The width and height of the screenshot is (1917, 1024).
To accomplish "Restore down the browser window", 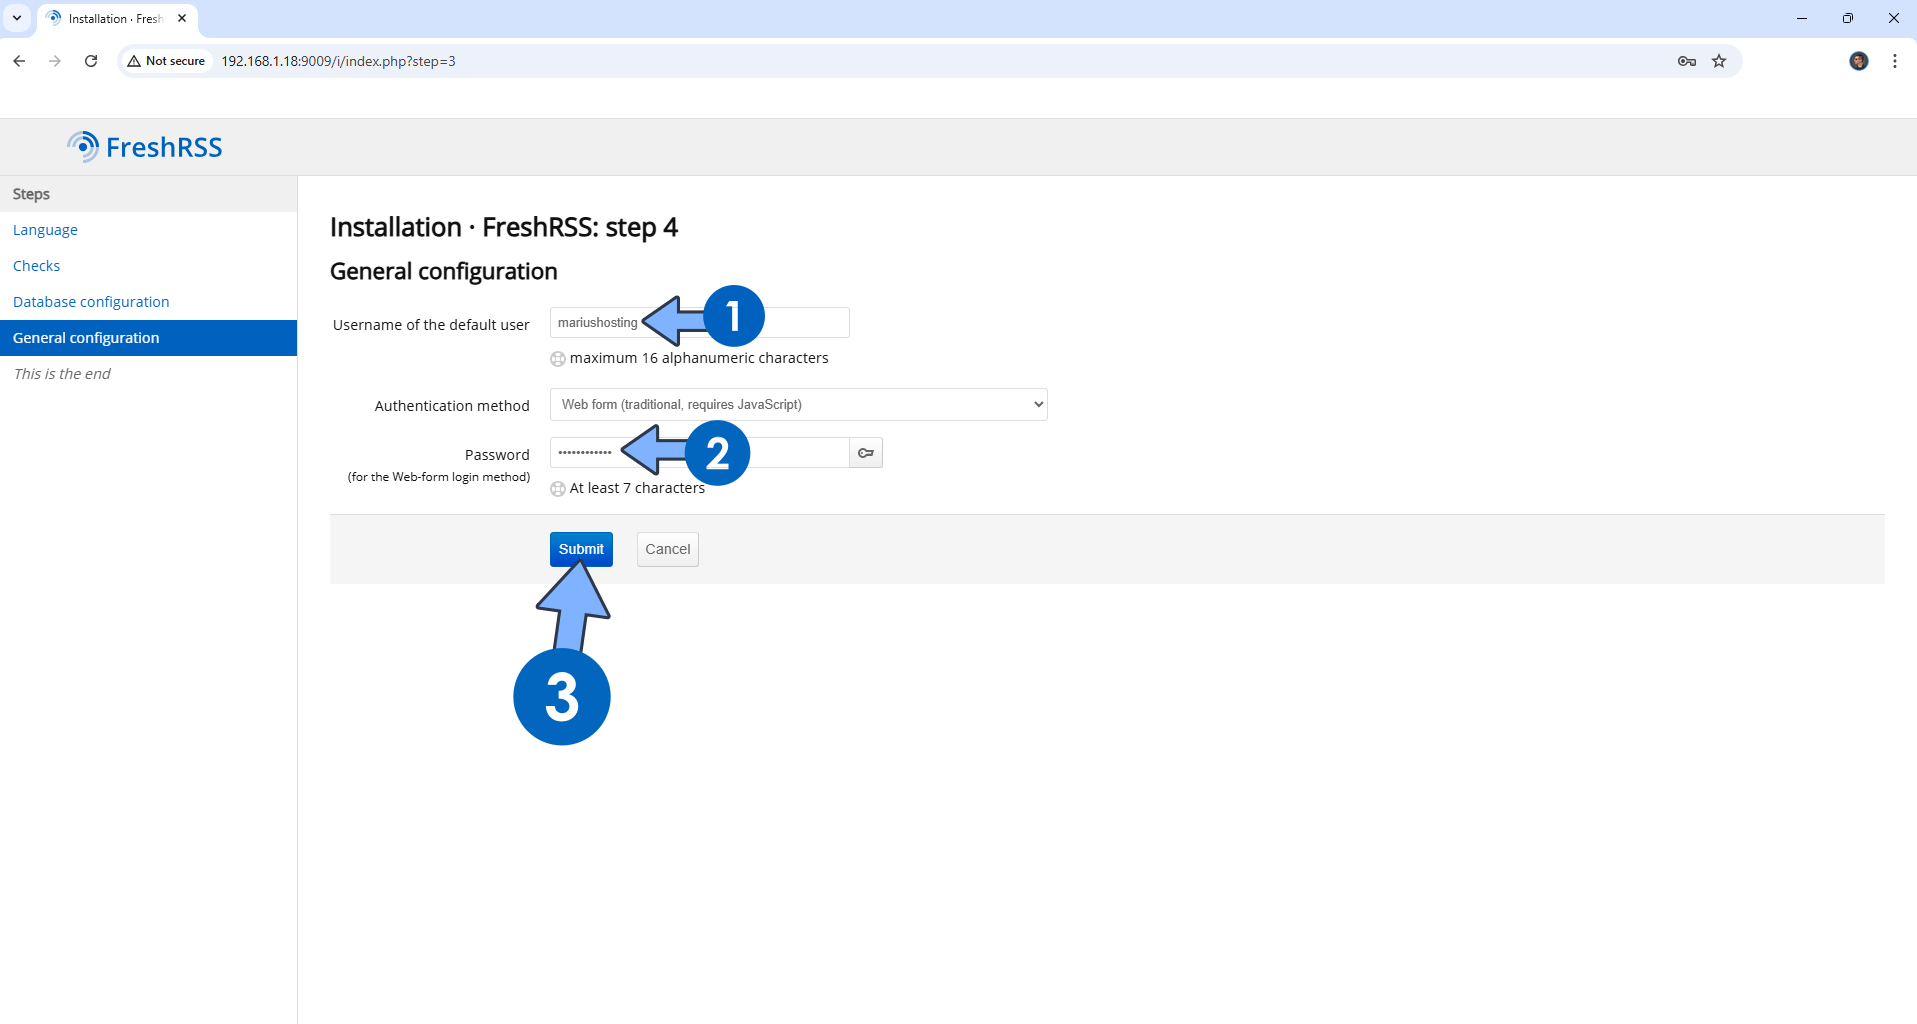I will [1848, 18].
